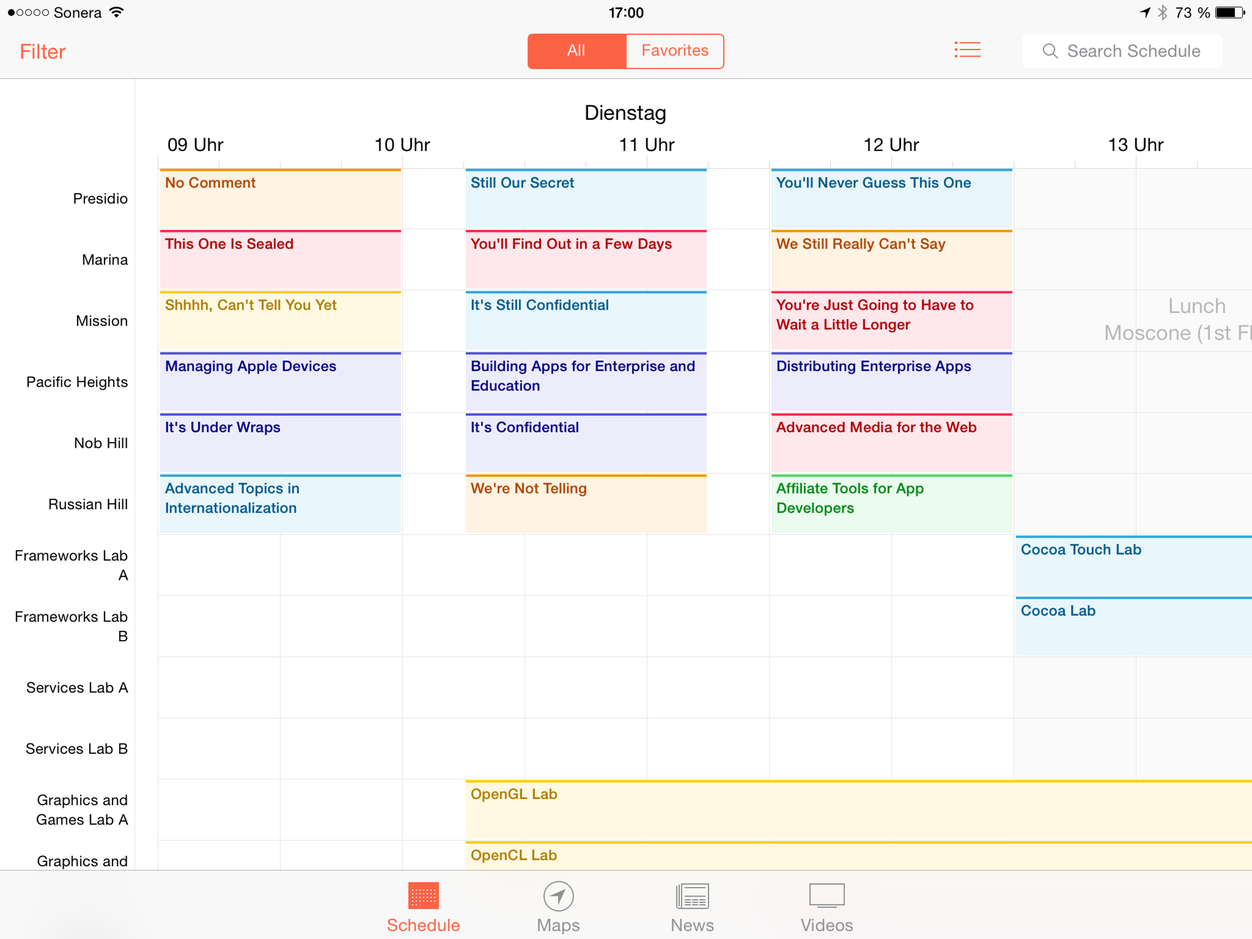This screenshot has height=939, width=1252.
Task: Select Services Lab B label
Action: 77,748
